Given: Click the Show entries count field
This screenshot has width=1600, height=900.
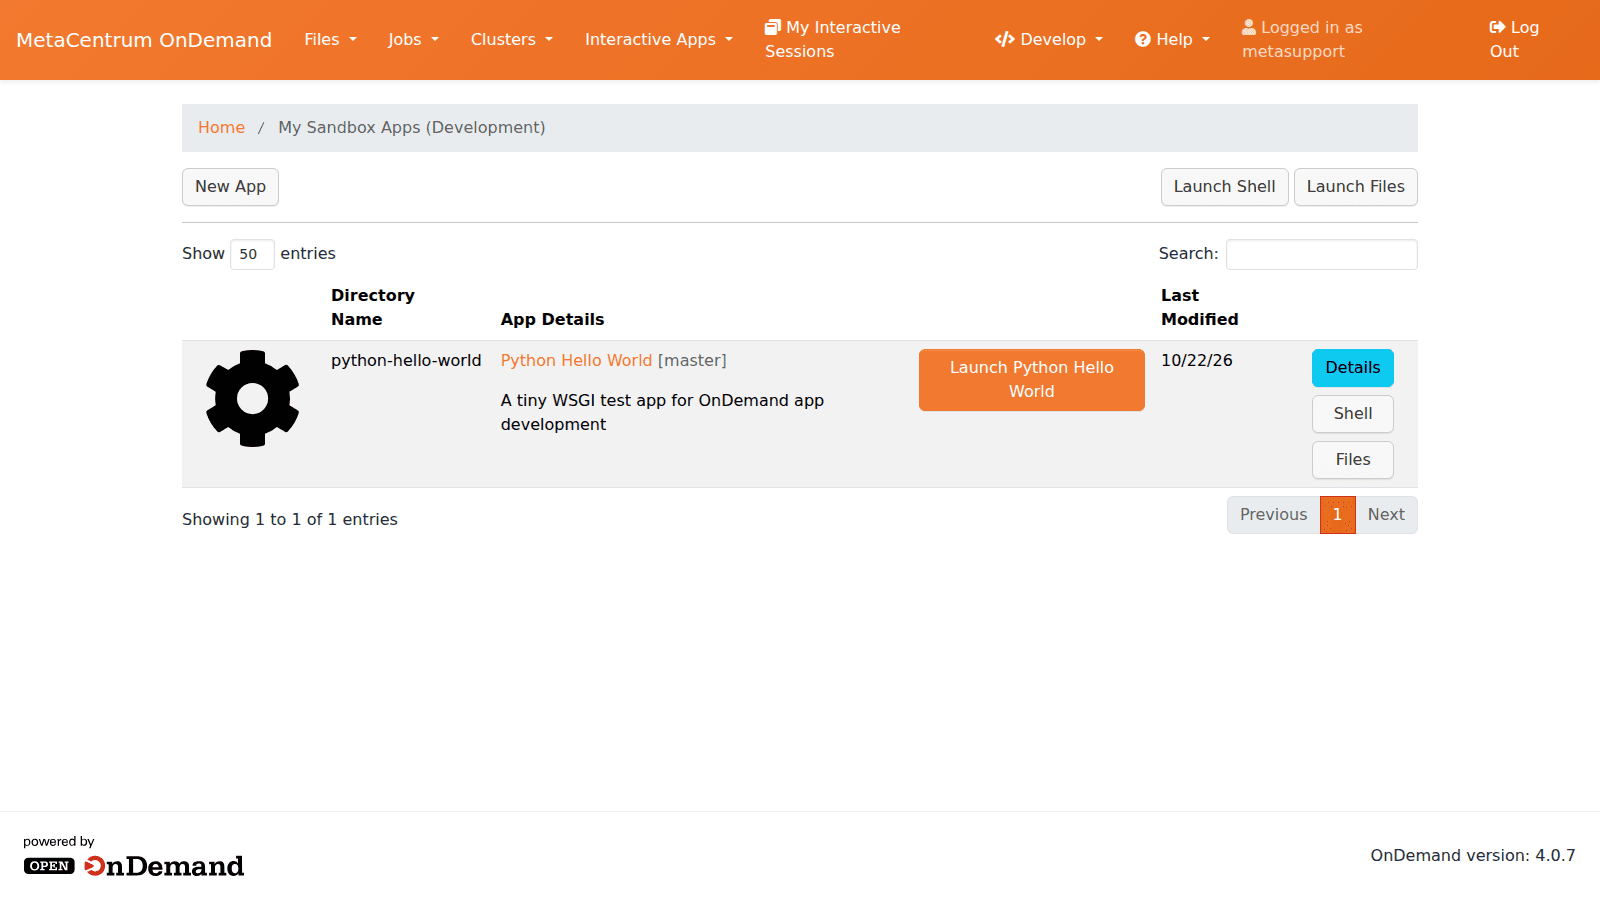Looking at the screenshot, I should [x=252, y=254].
